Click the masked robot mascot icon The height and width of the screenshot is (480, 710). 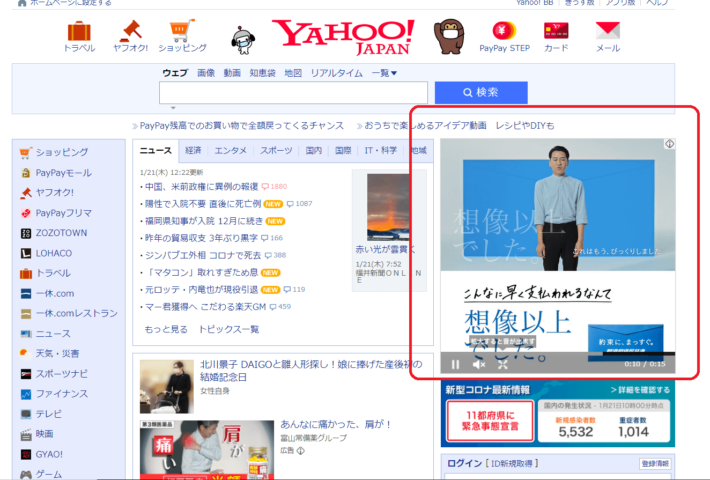click(x=243, y=40)
